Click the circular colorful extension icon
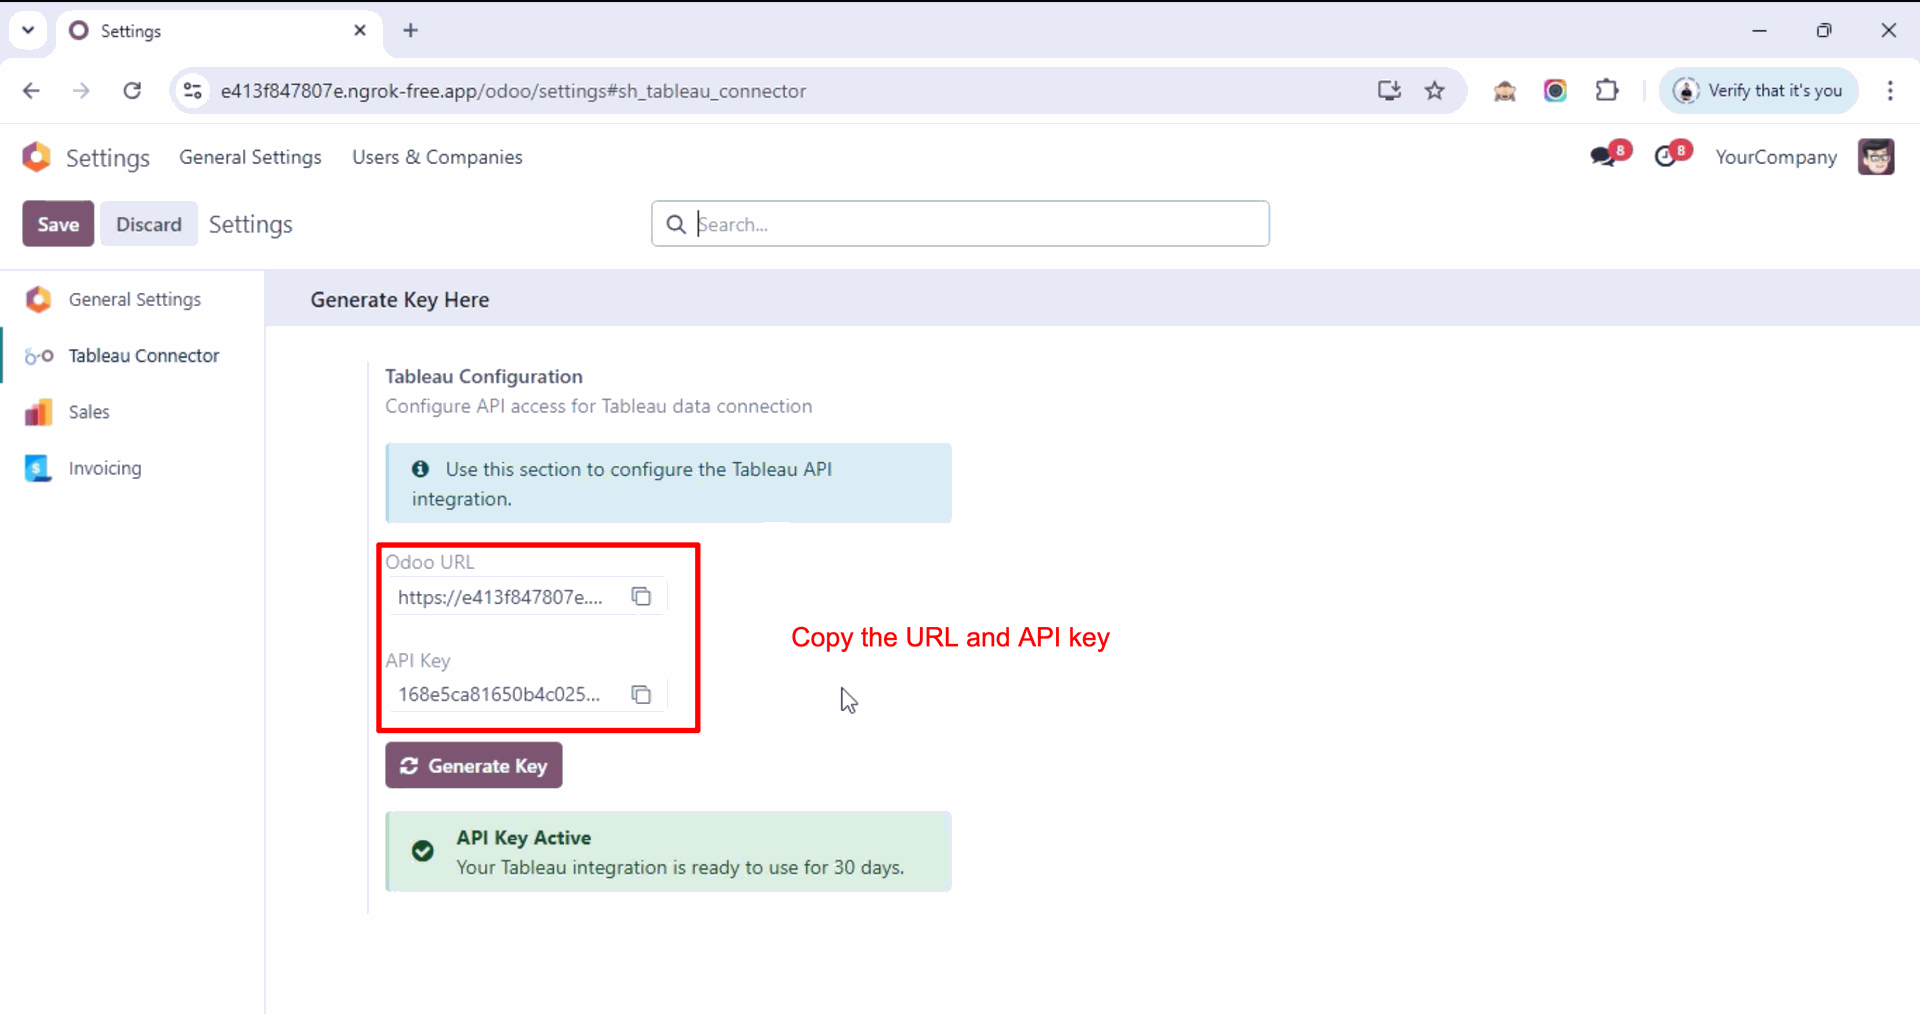Viewport: 1920px width, 1014px height. click(1555, 91)
